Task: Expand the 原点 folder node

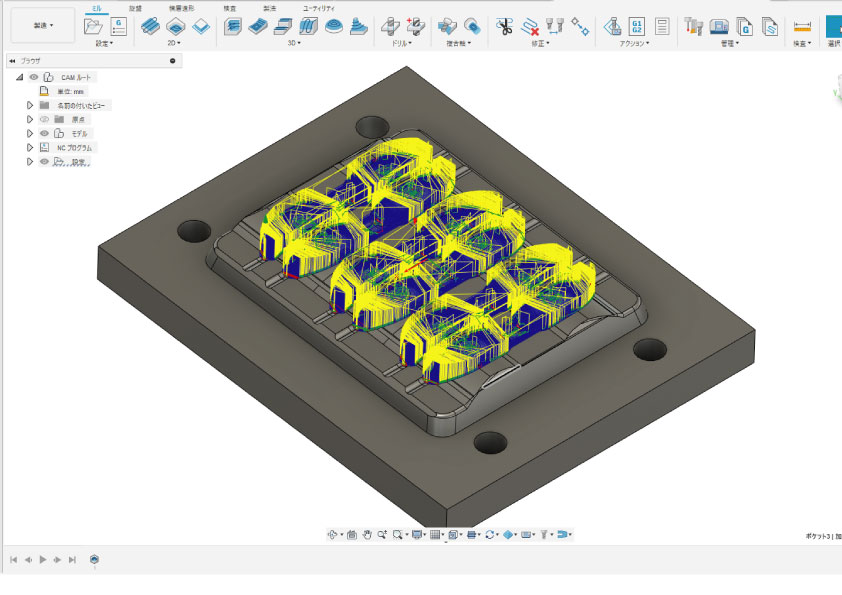Action: tap(30, 119)
